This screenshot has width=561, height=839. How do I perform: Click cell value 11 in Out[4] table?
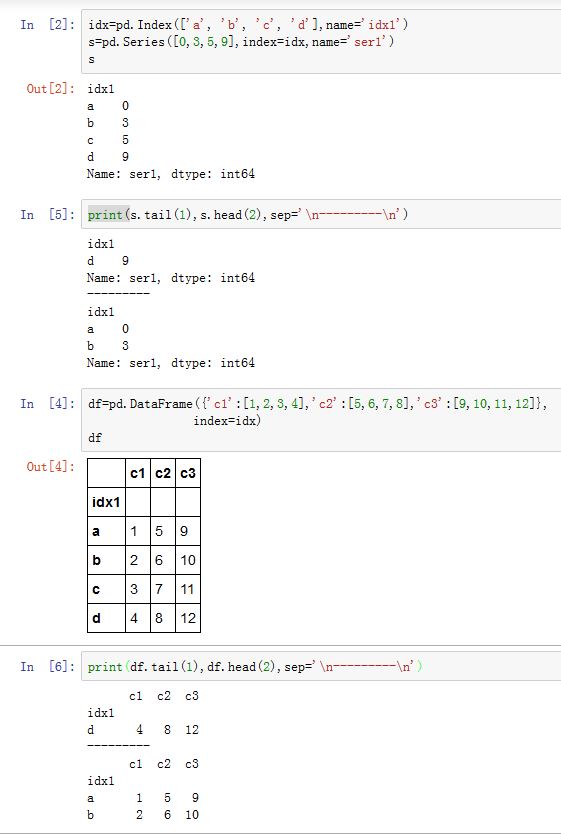(187, 589)
